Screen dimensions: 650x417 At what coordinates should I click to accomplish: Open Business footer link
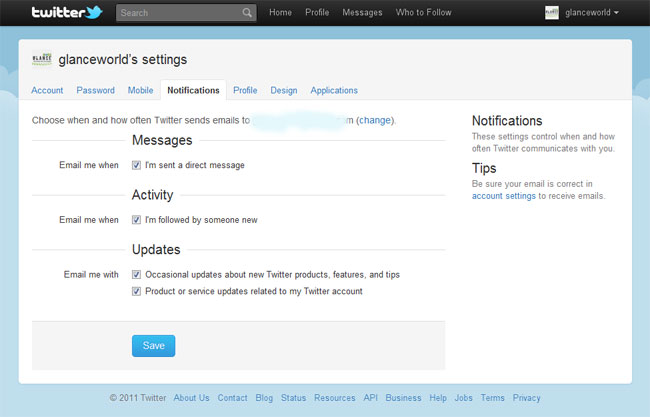403,398
